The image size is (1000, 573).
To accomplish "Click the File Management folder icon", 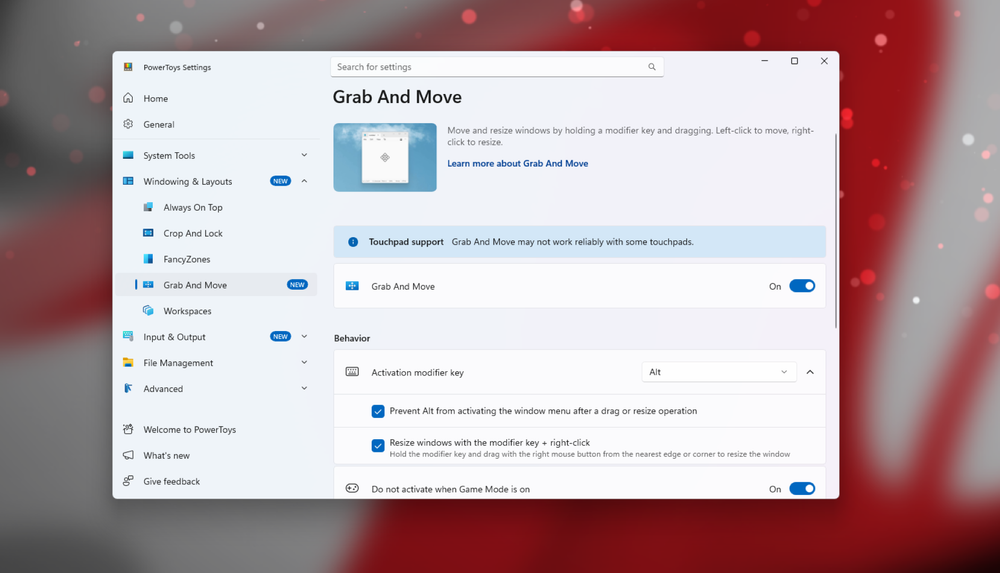I will (128, 362).
